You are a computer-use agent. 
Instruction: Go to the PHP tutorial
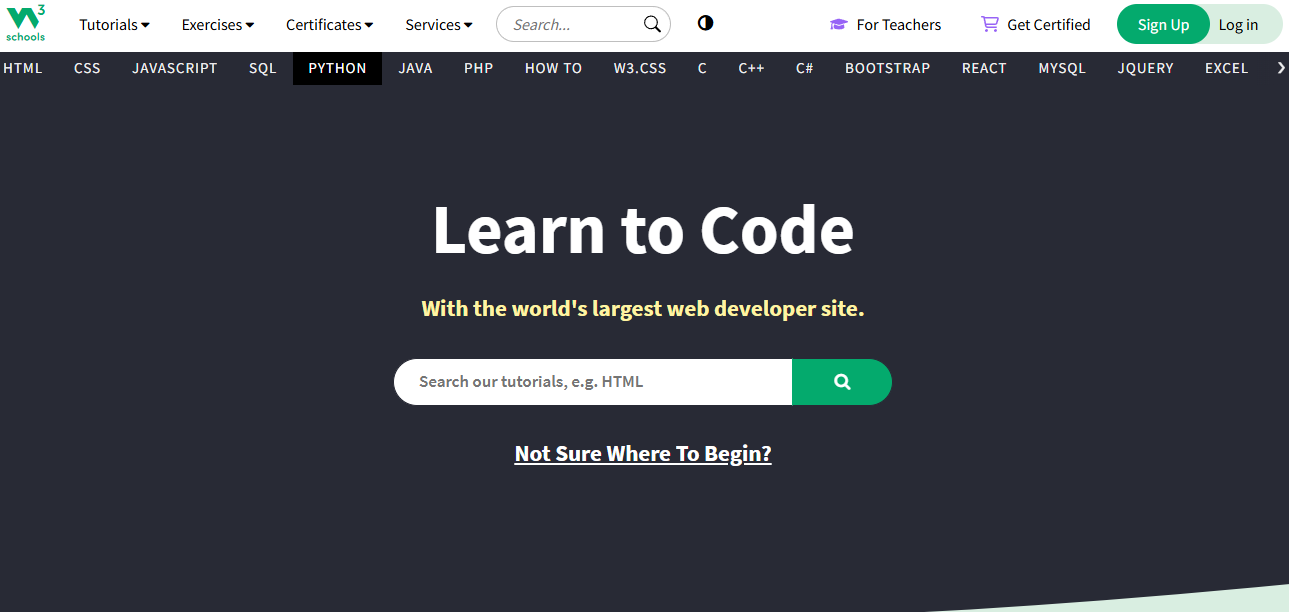[x=479, y=68]
